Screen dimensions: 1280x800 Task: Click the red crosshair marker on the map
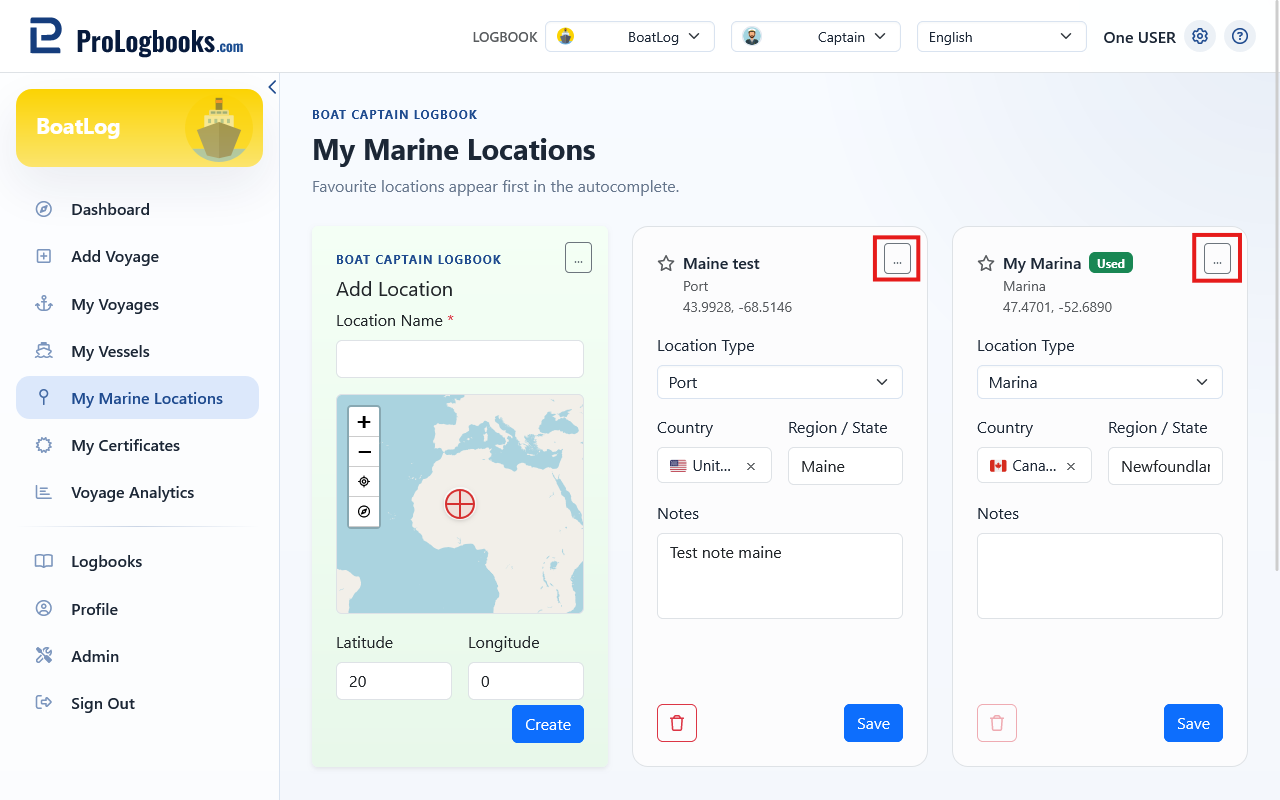460,504
